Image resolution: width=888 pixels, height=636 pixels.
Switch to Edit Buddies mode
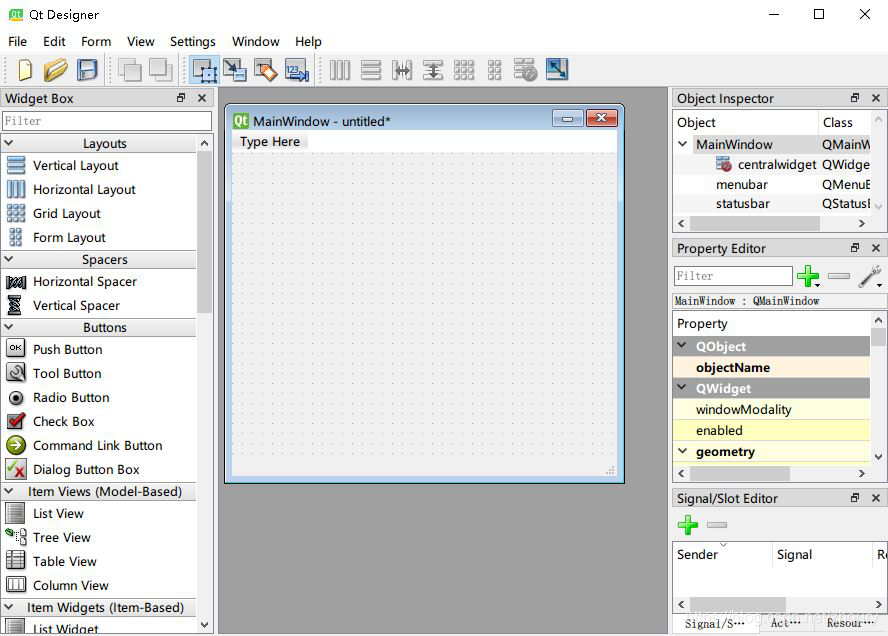(265, 70)
